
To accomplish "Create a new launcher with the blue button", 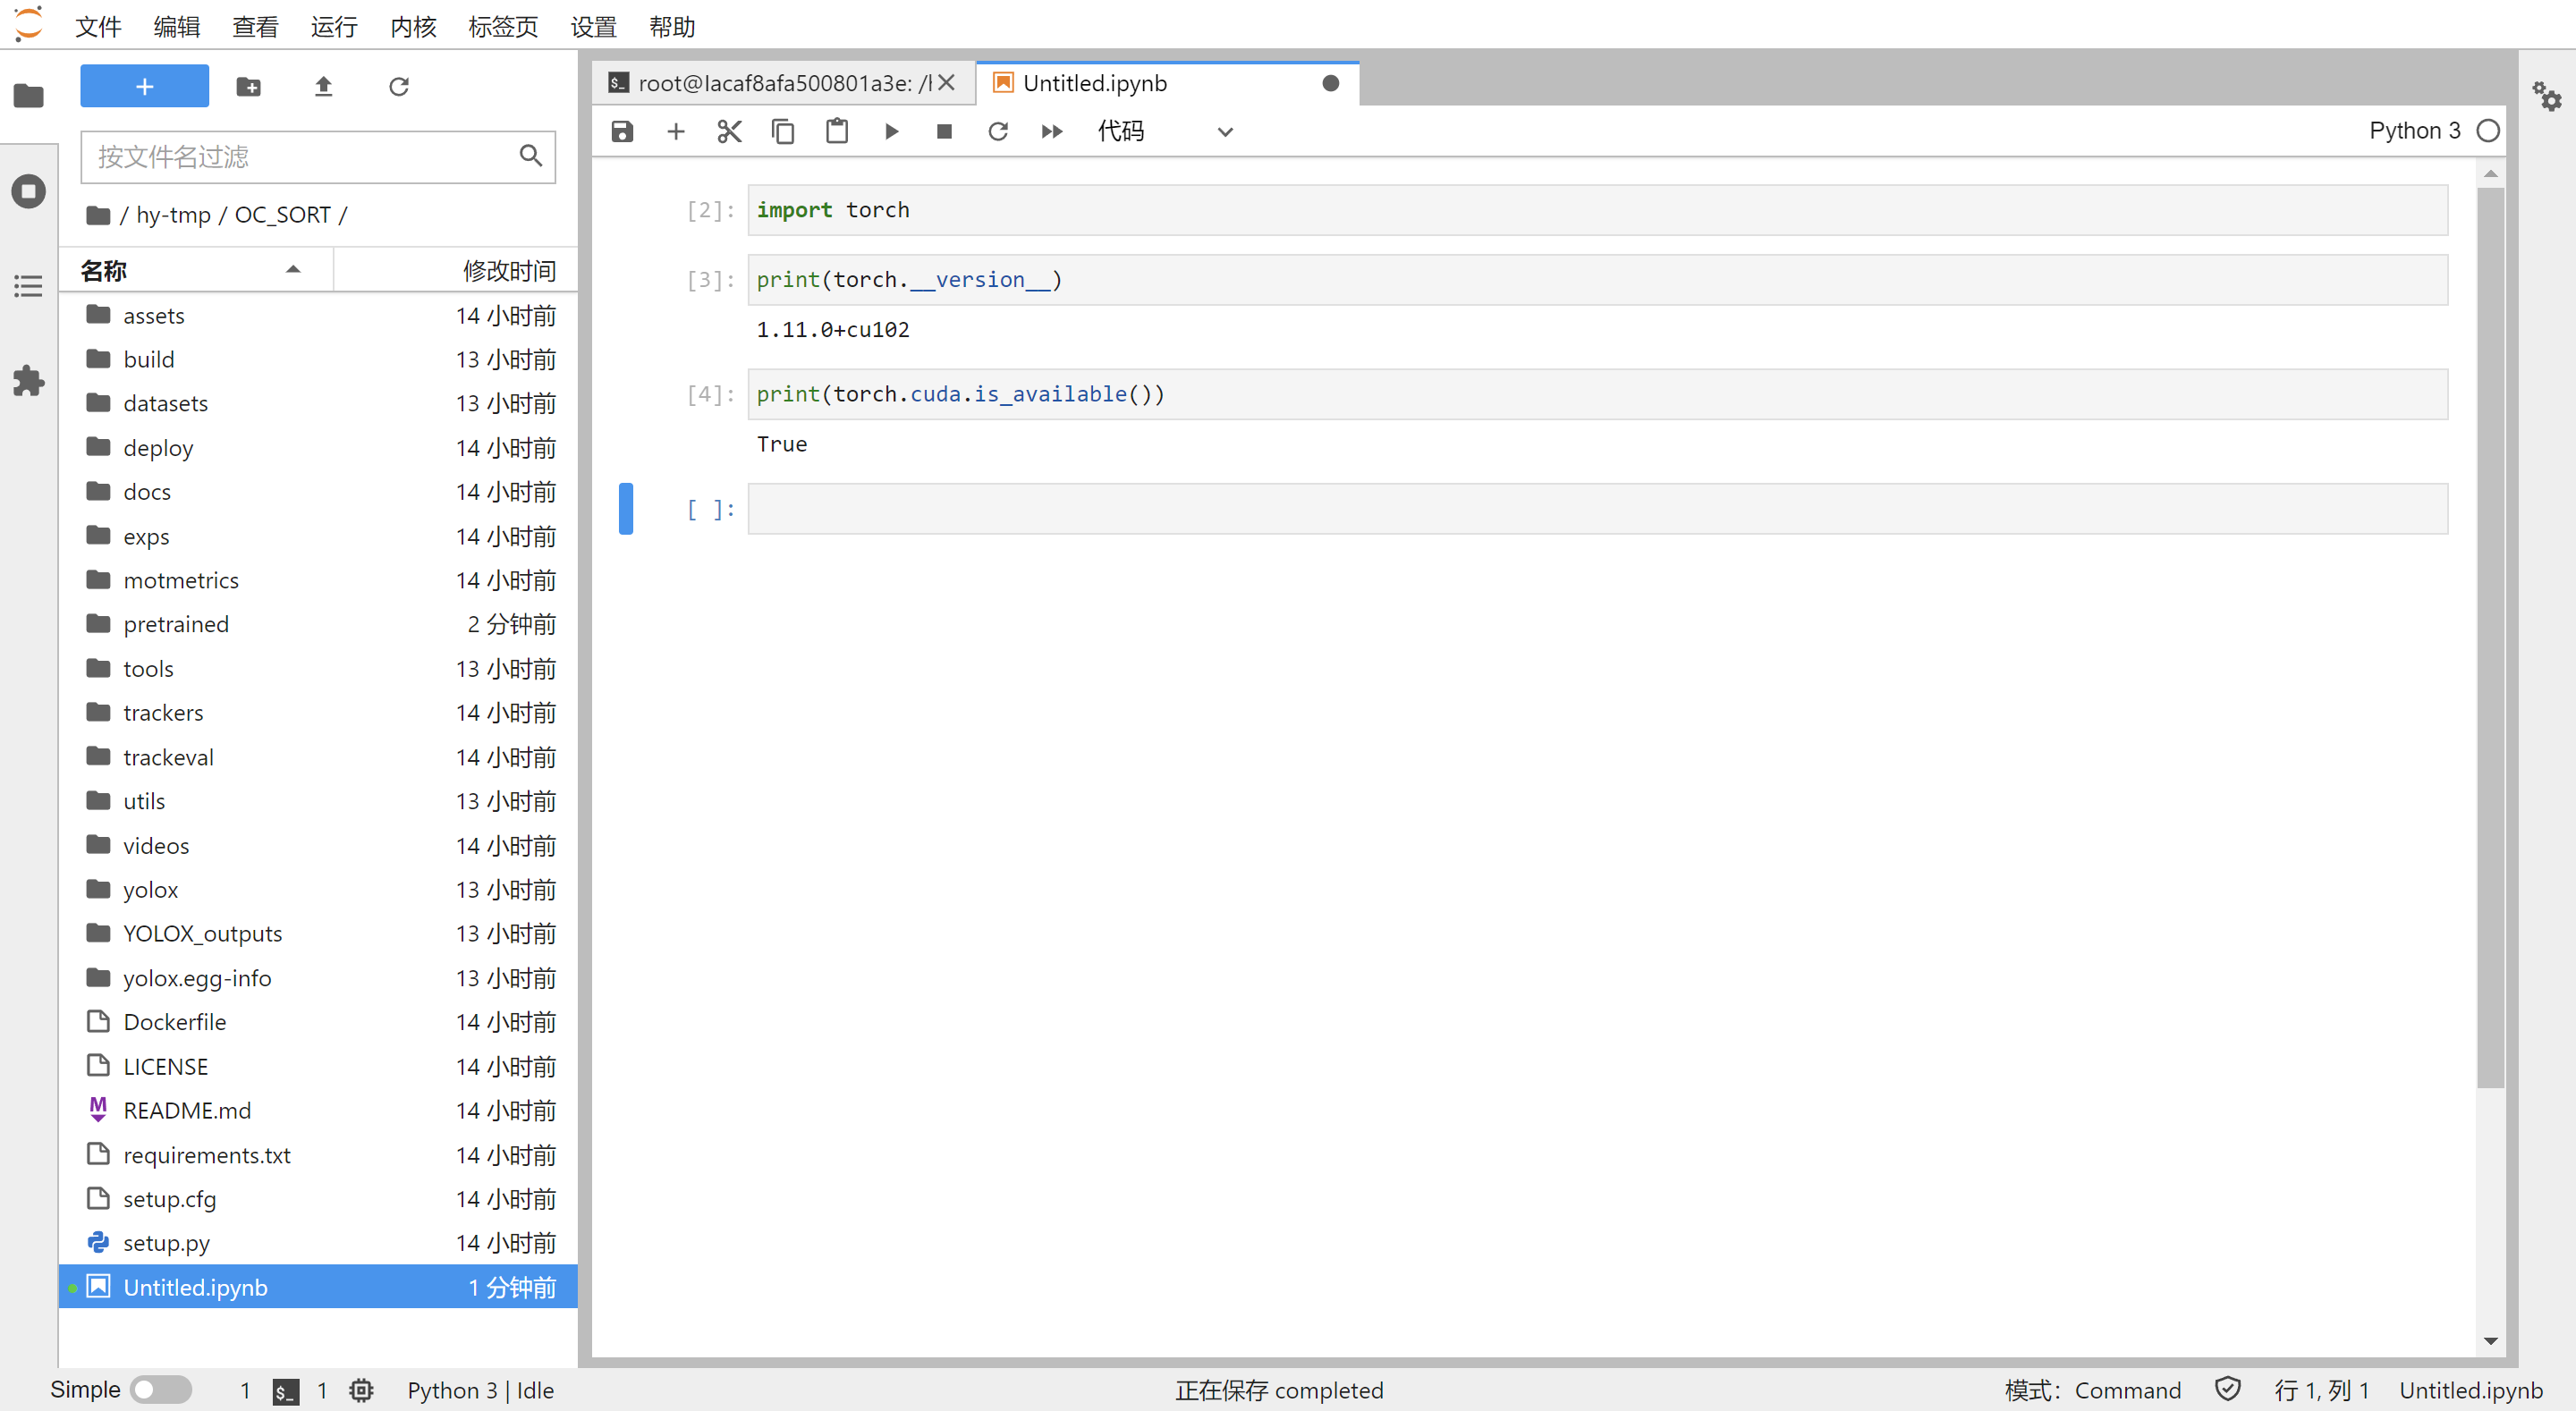I will pos(144,86).
